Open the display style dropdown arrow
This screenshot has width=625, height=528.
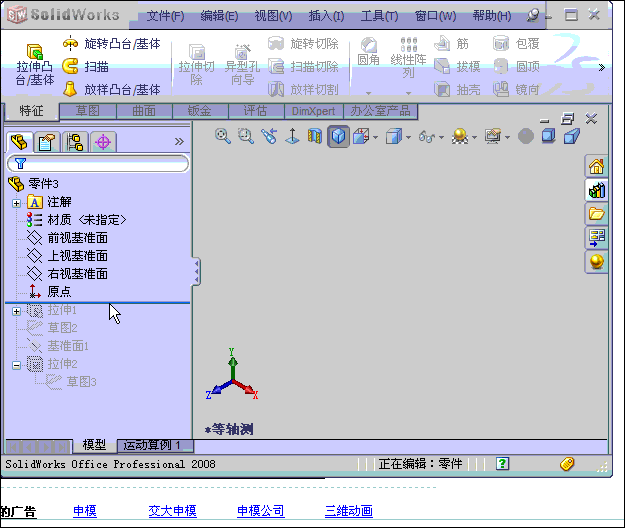click(409, 137)
